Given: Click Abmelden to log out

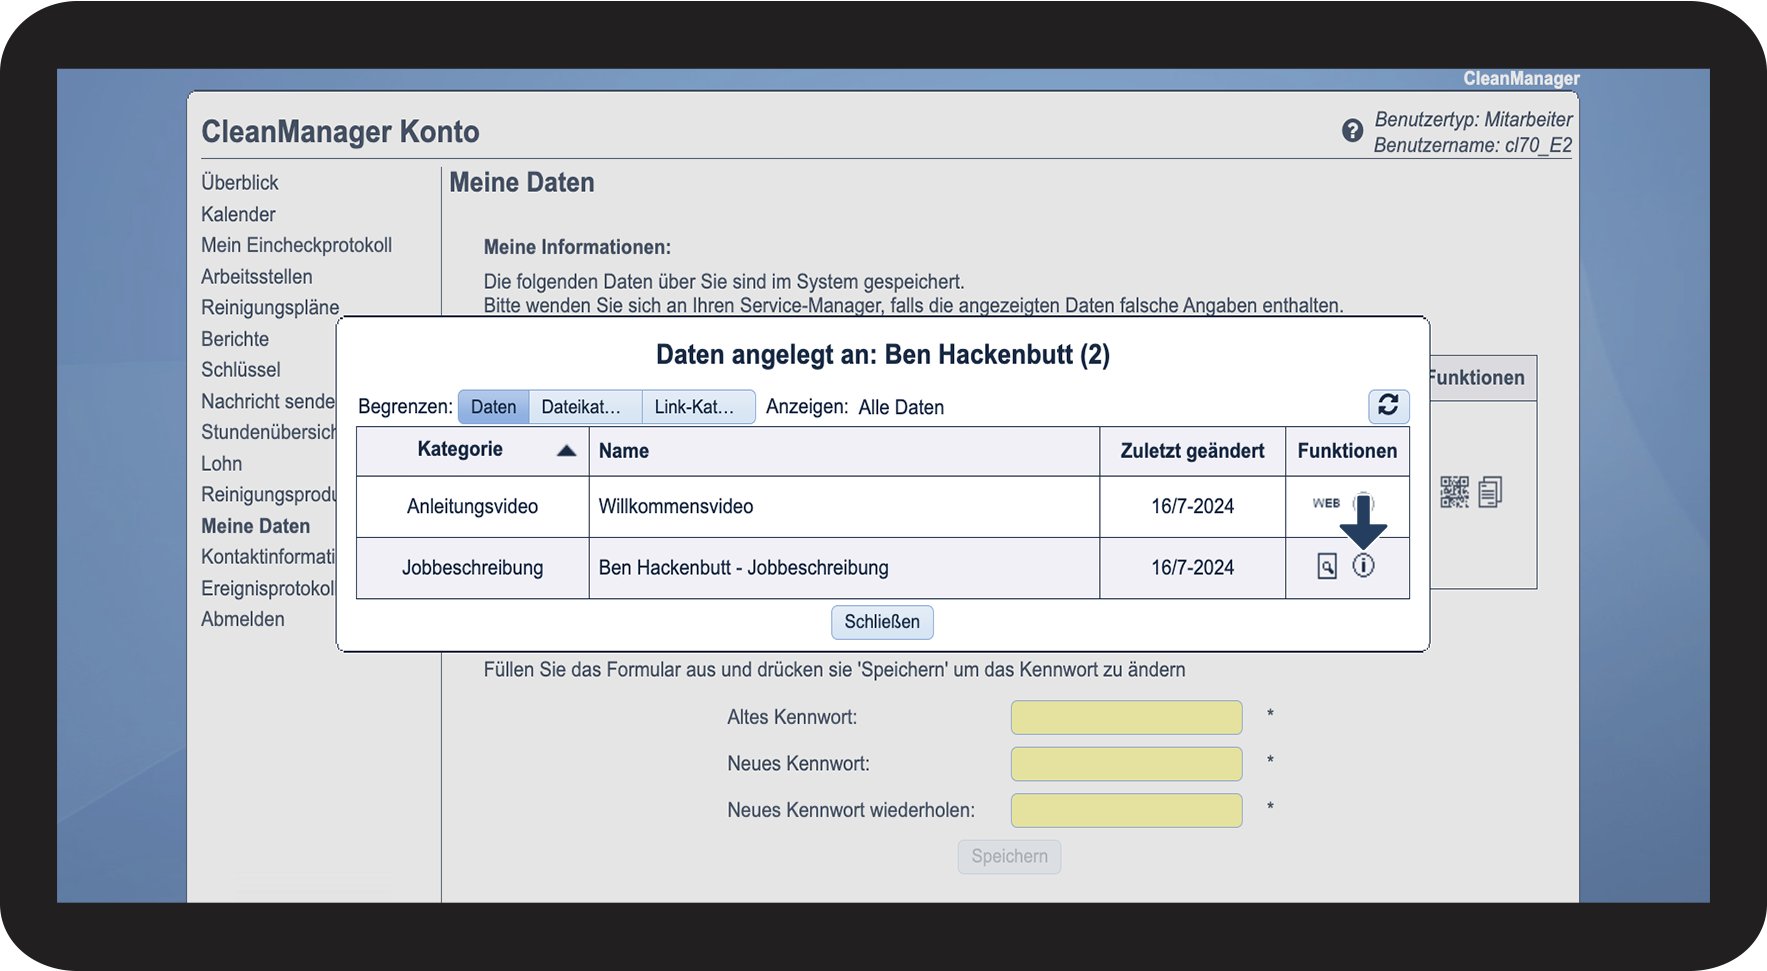Looking at the screenshot, I should click(243, 619).
